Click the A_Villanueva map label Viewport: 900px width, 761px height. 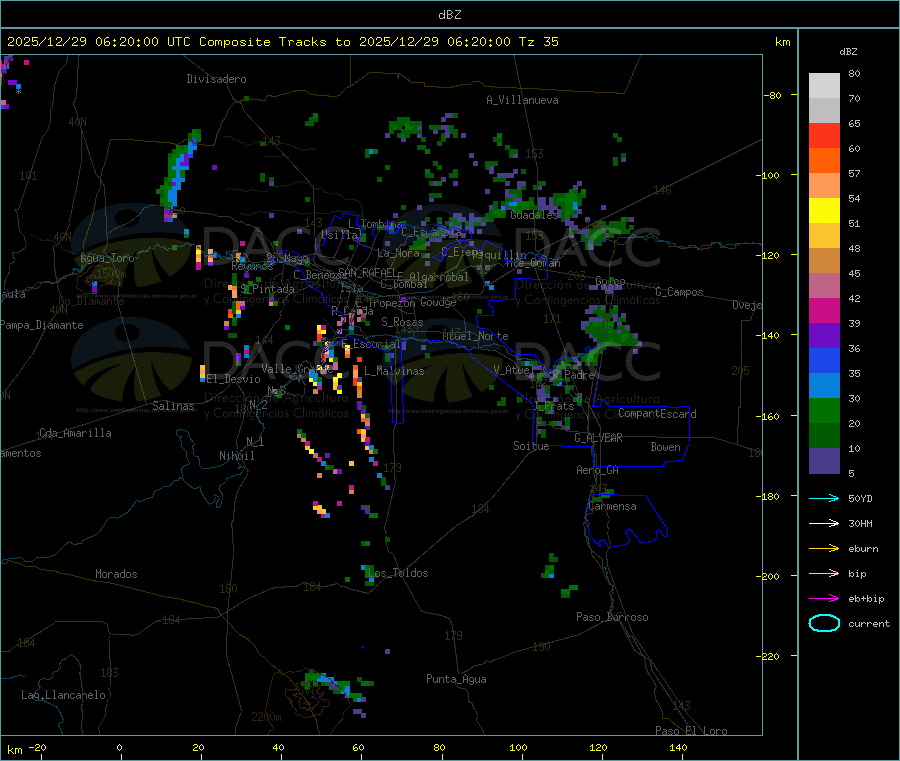pos(522,100)
